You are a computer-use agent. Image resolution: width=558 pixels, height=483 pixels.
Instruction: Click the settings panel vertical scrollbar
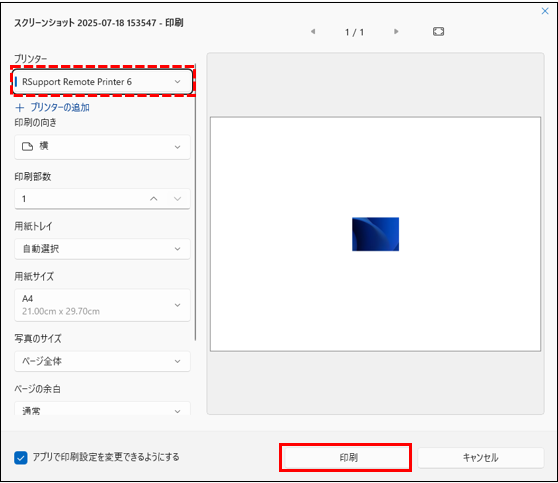point(195,203)
